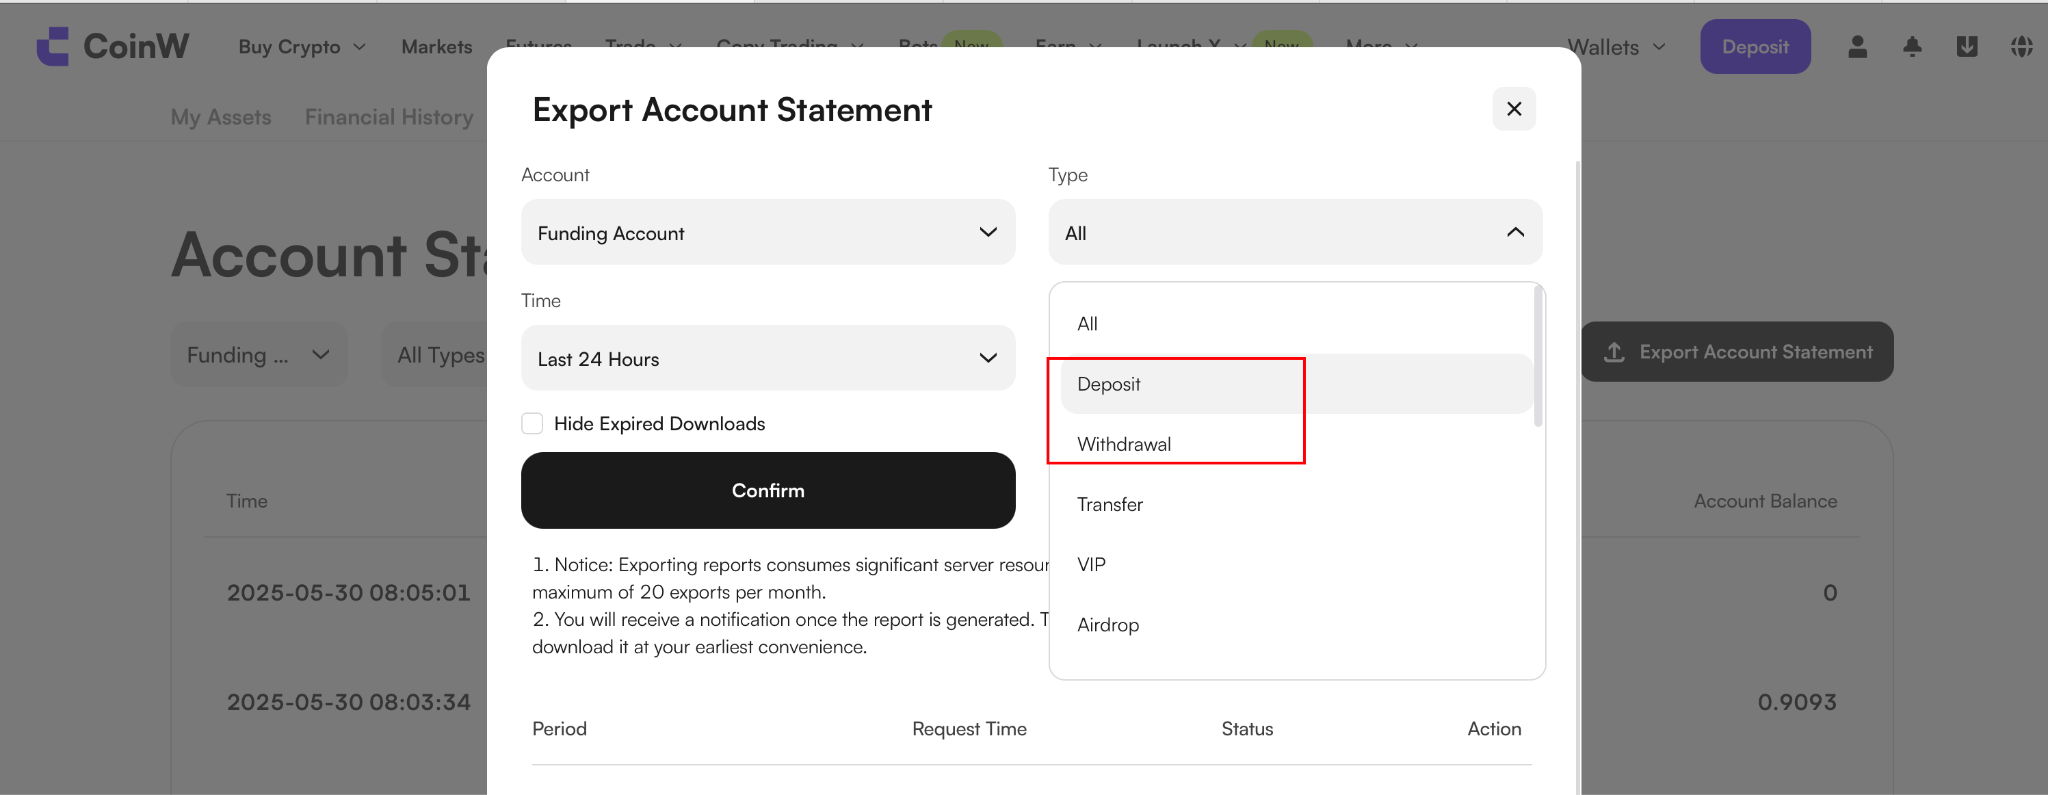Screen dimensions: 2048x795
Task: Click the Confirm button
Action: click(768, 490)
